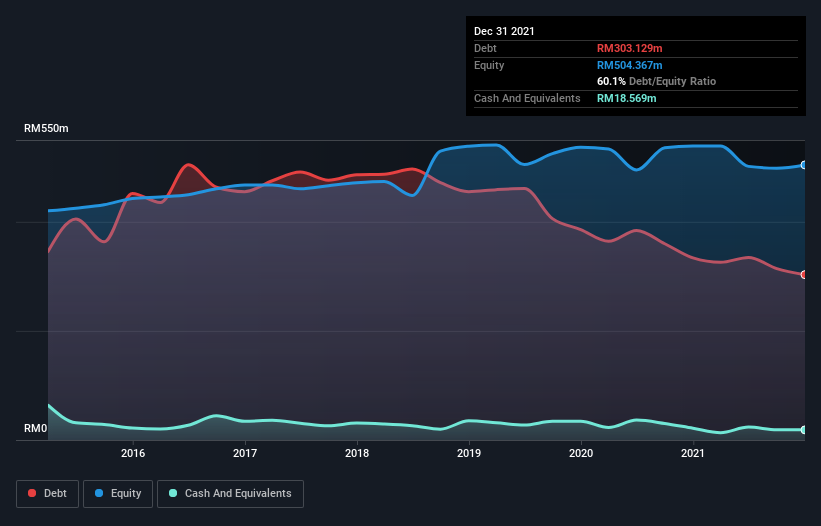
Task: Click the Dec 31 2021 tooltip date
Action: tap(504, 31)
